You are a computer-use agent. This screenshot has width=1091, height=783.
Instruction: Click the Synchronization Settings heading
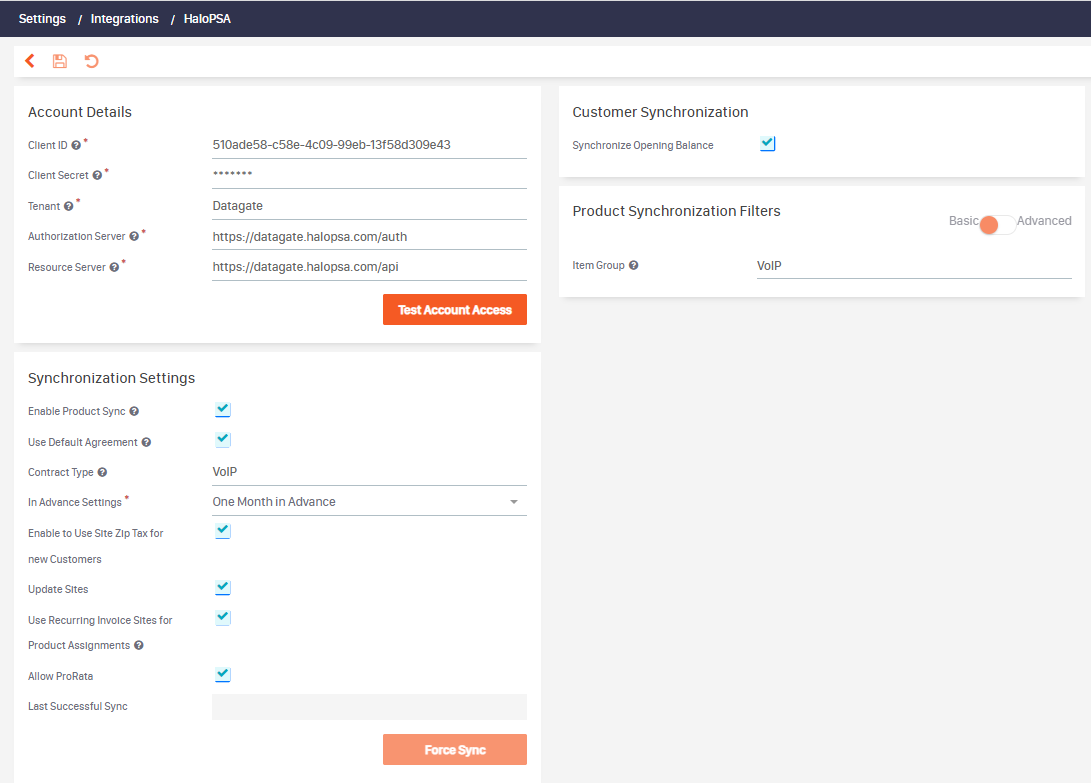click(x=111, y=378)
